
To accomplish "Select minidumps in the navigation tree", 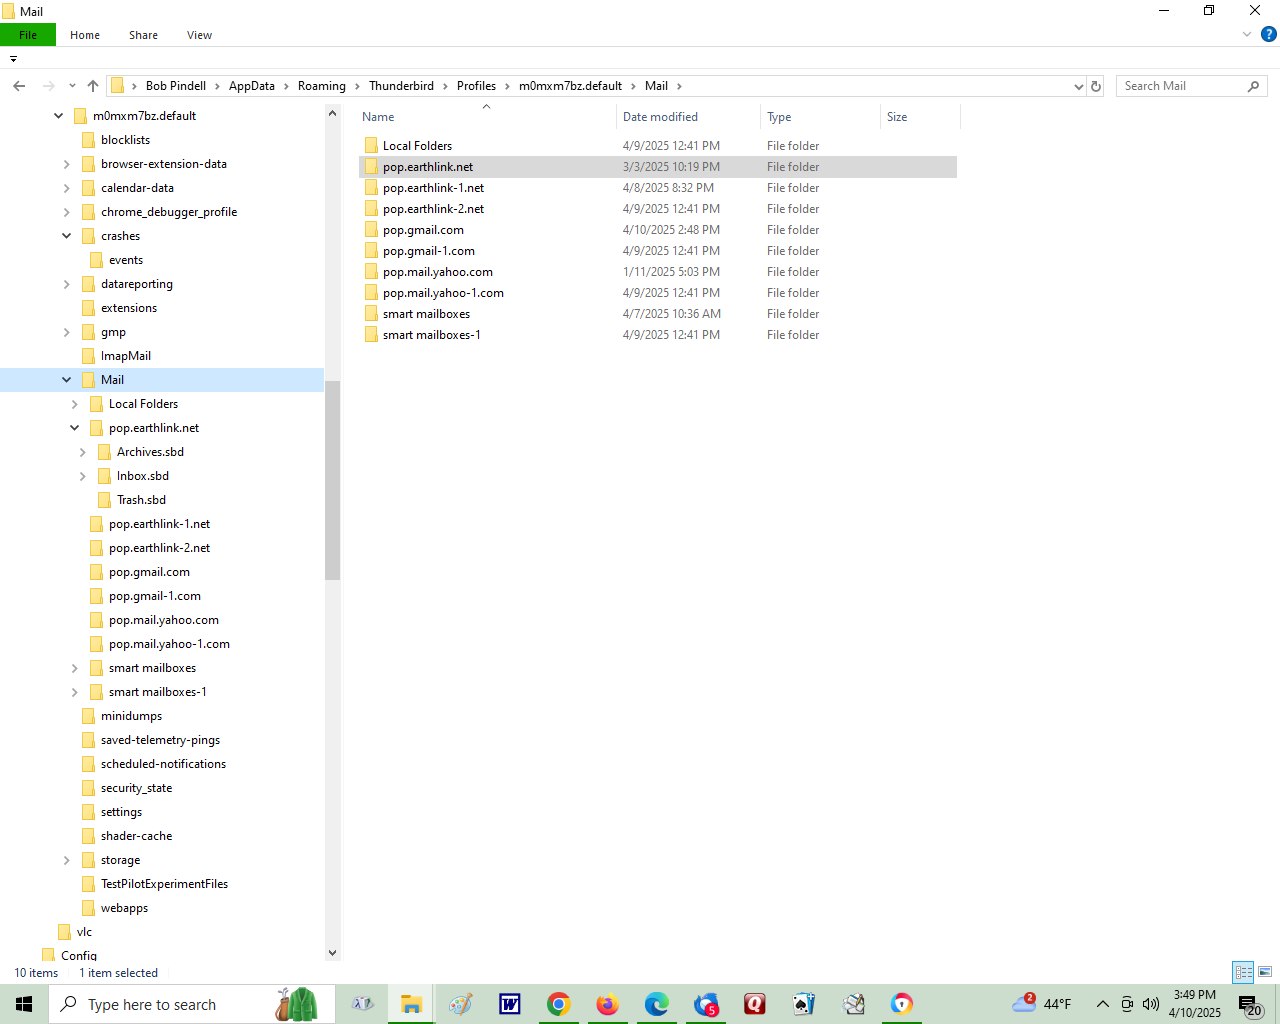I will tap(131, 716).
